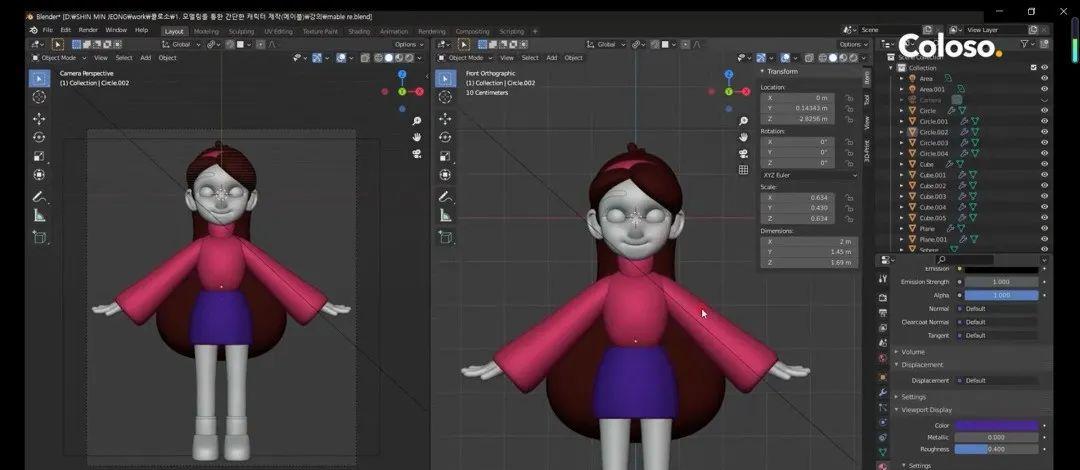Create new scene button next to Scene

927,30
